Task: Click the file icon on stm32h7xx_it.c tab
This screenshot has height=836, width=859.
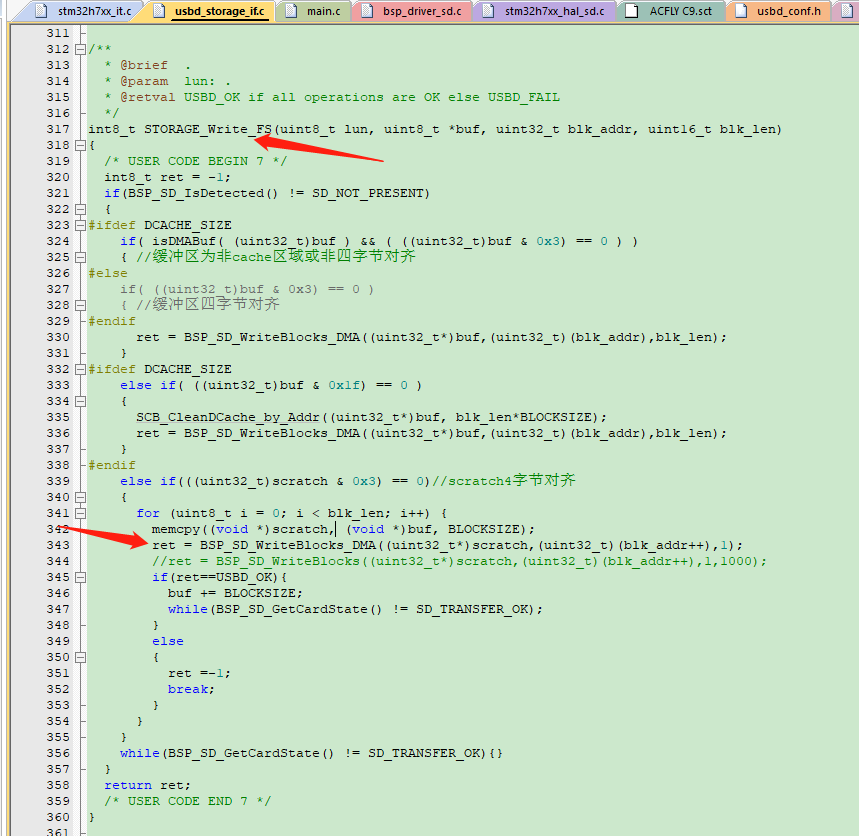Action: pyautogui.click(x=42, y=11)
